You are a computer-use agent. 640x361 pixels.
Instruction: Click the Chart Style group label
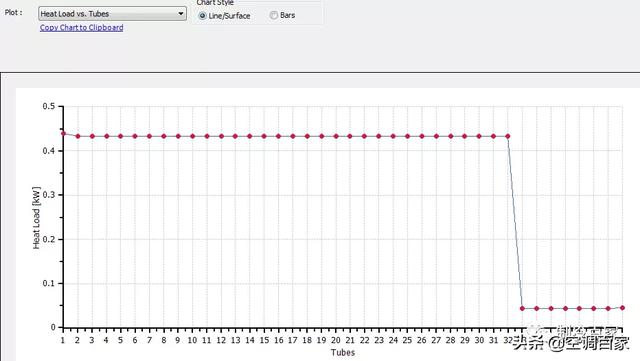(x=215, y=2)
